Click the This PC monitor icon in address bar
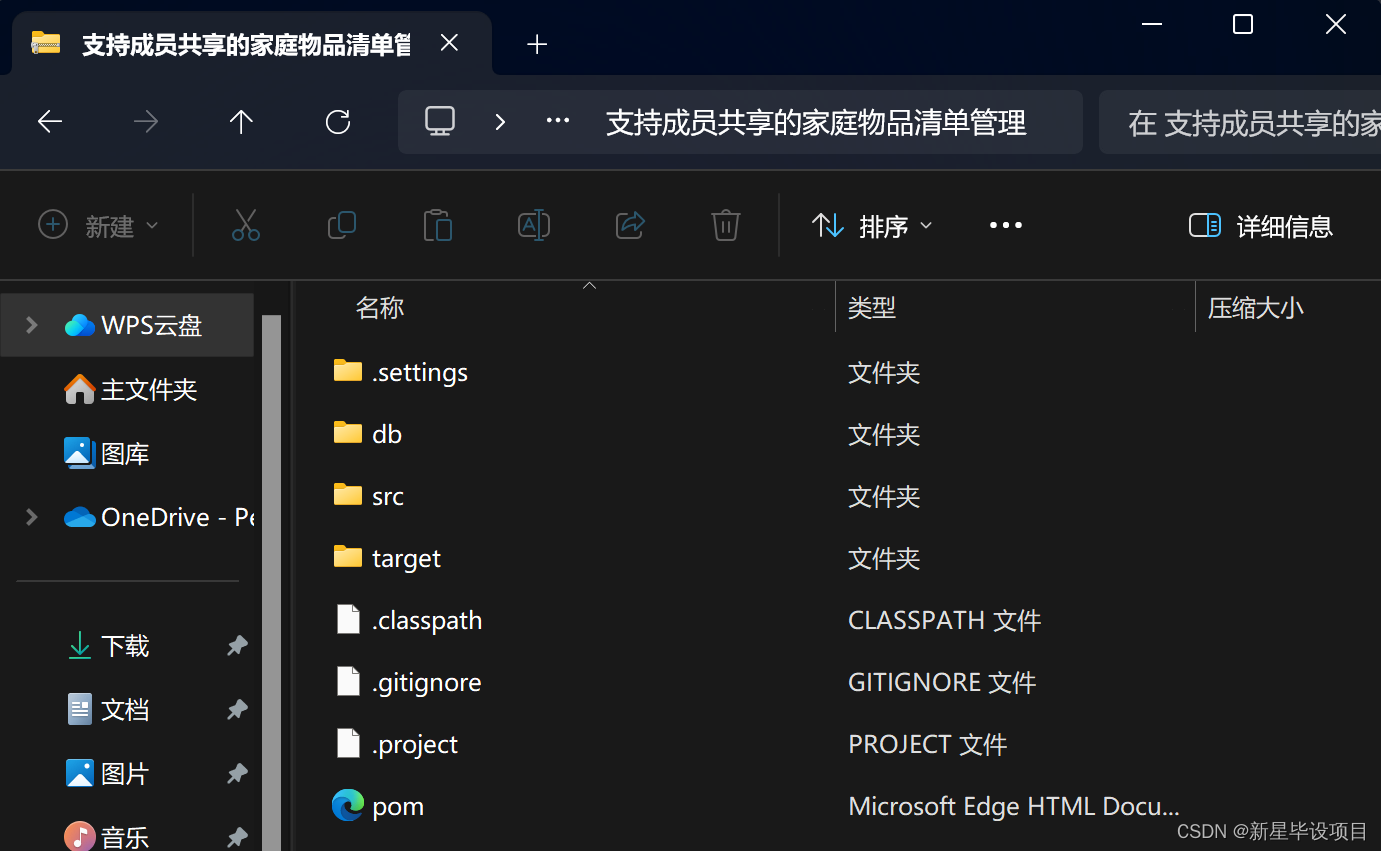 click(x=440, y=122)
